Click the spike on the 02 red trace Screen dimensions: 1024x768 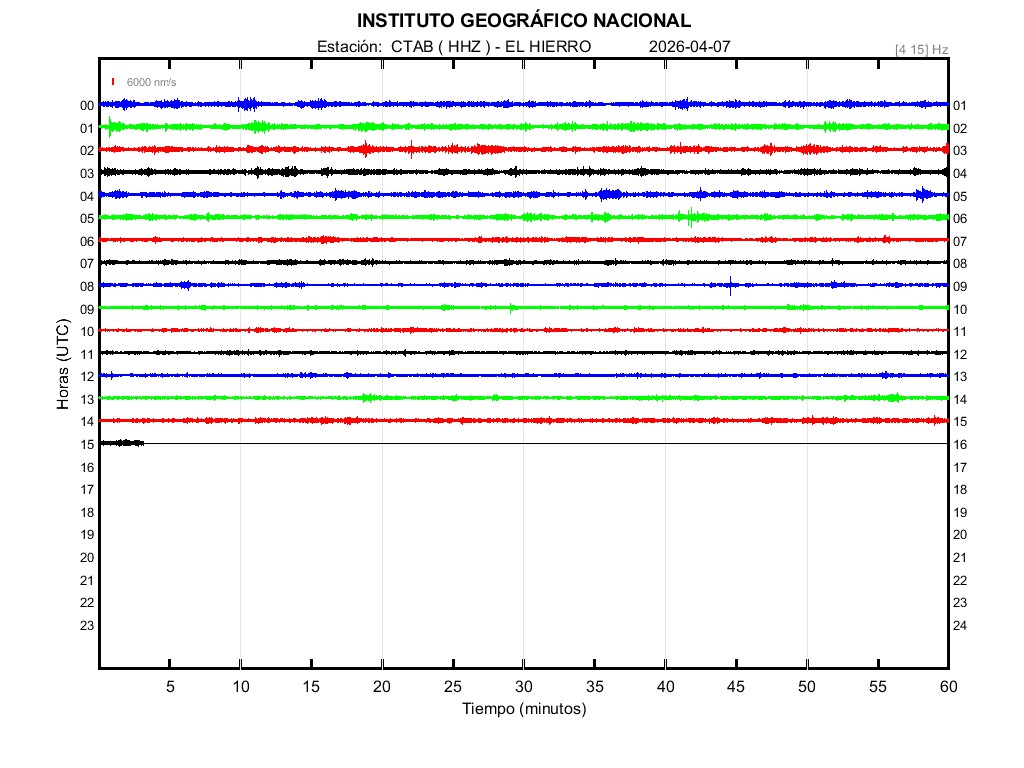click(411, 150)
